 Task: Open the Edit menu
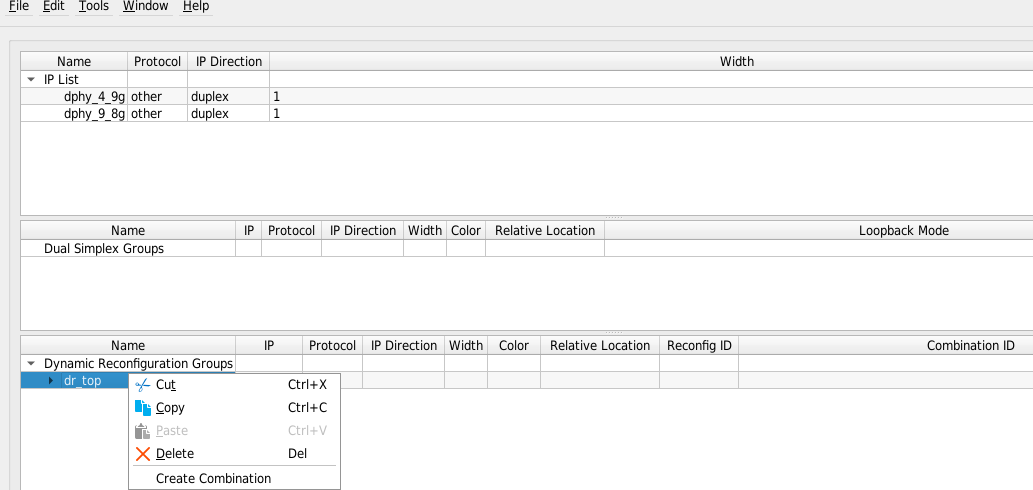[54, 6]
